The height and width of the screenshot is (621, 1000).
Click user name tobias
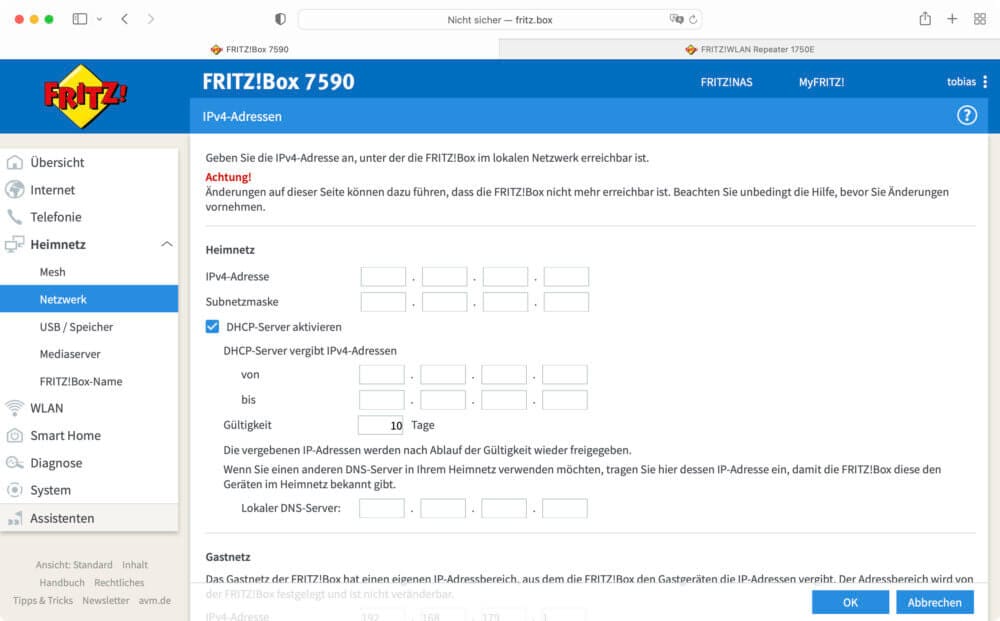click(x=961, y=82)
